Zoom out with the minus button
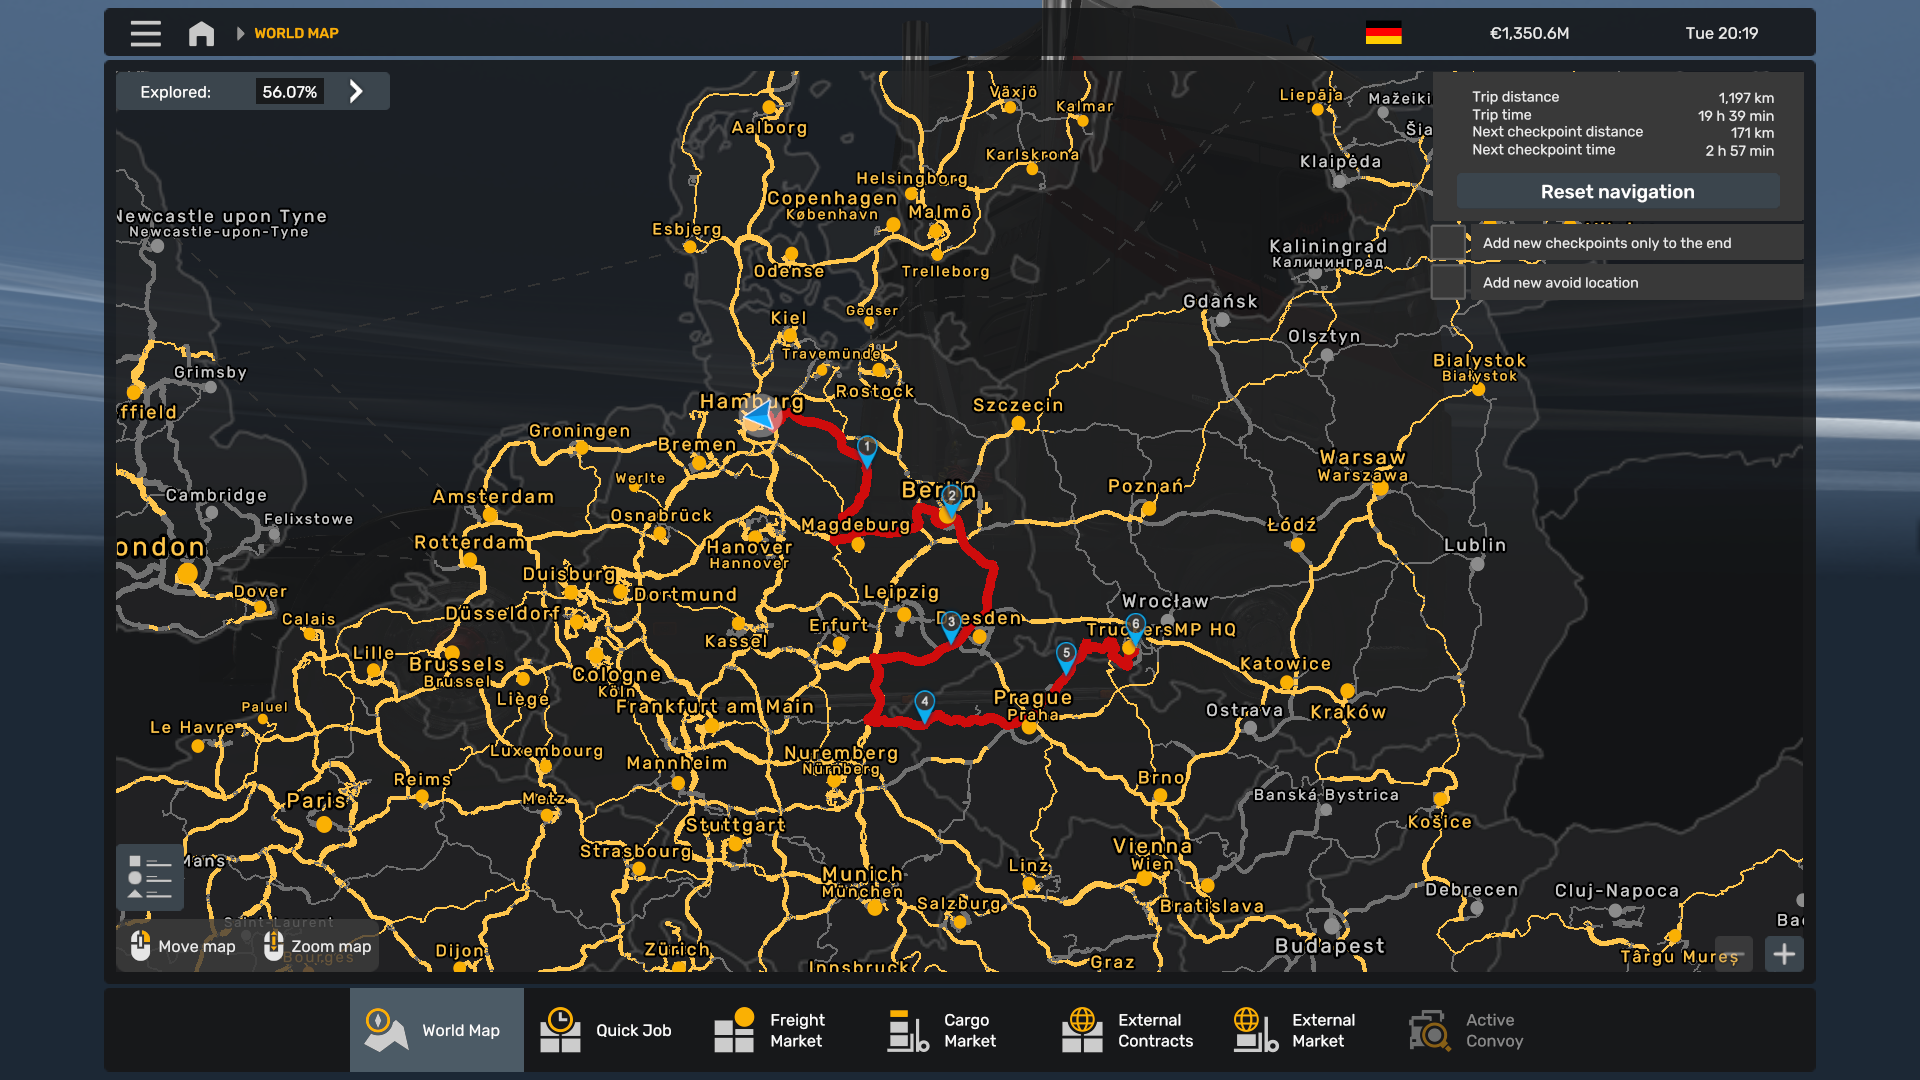 point(1733,954)
